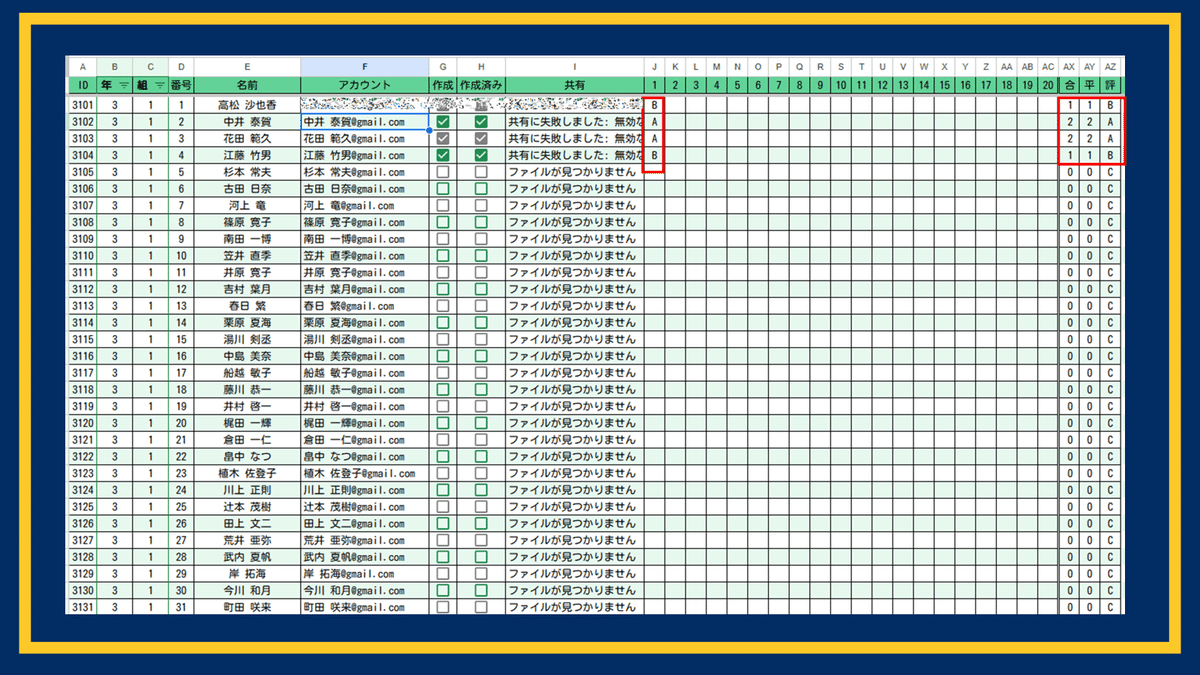
Task: Toggle the 作成済み checkbox for 花田 範久
Action: tap(481, 138)
